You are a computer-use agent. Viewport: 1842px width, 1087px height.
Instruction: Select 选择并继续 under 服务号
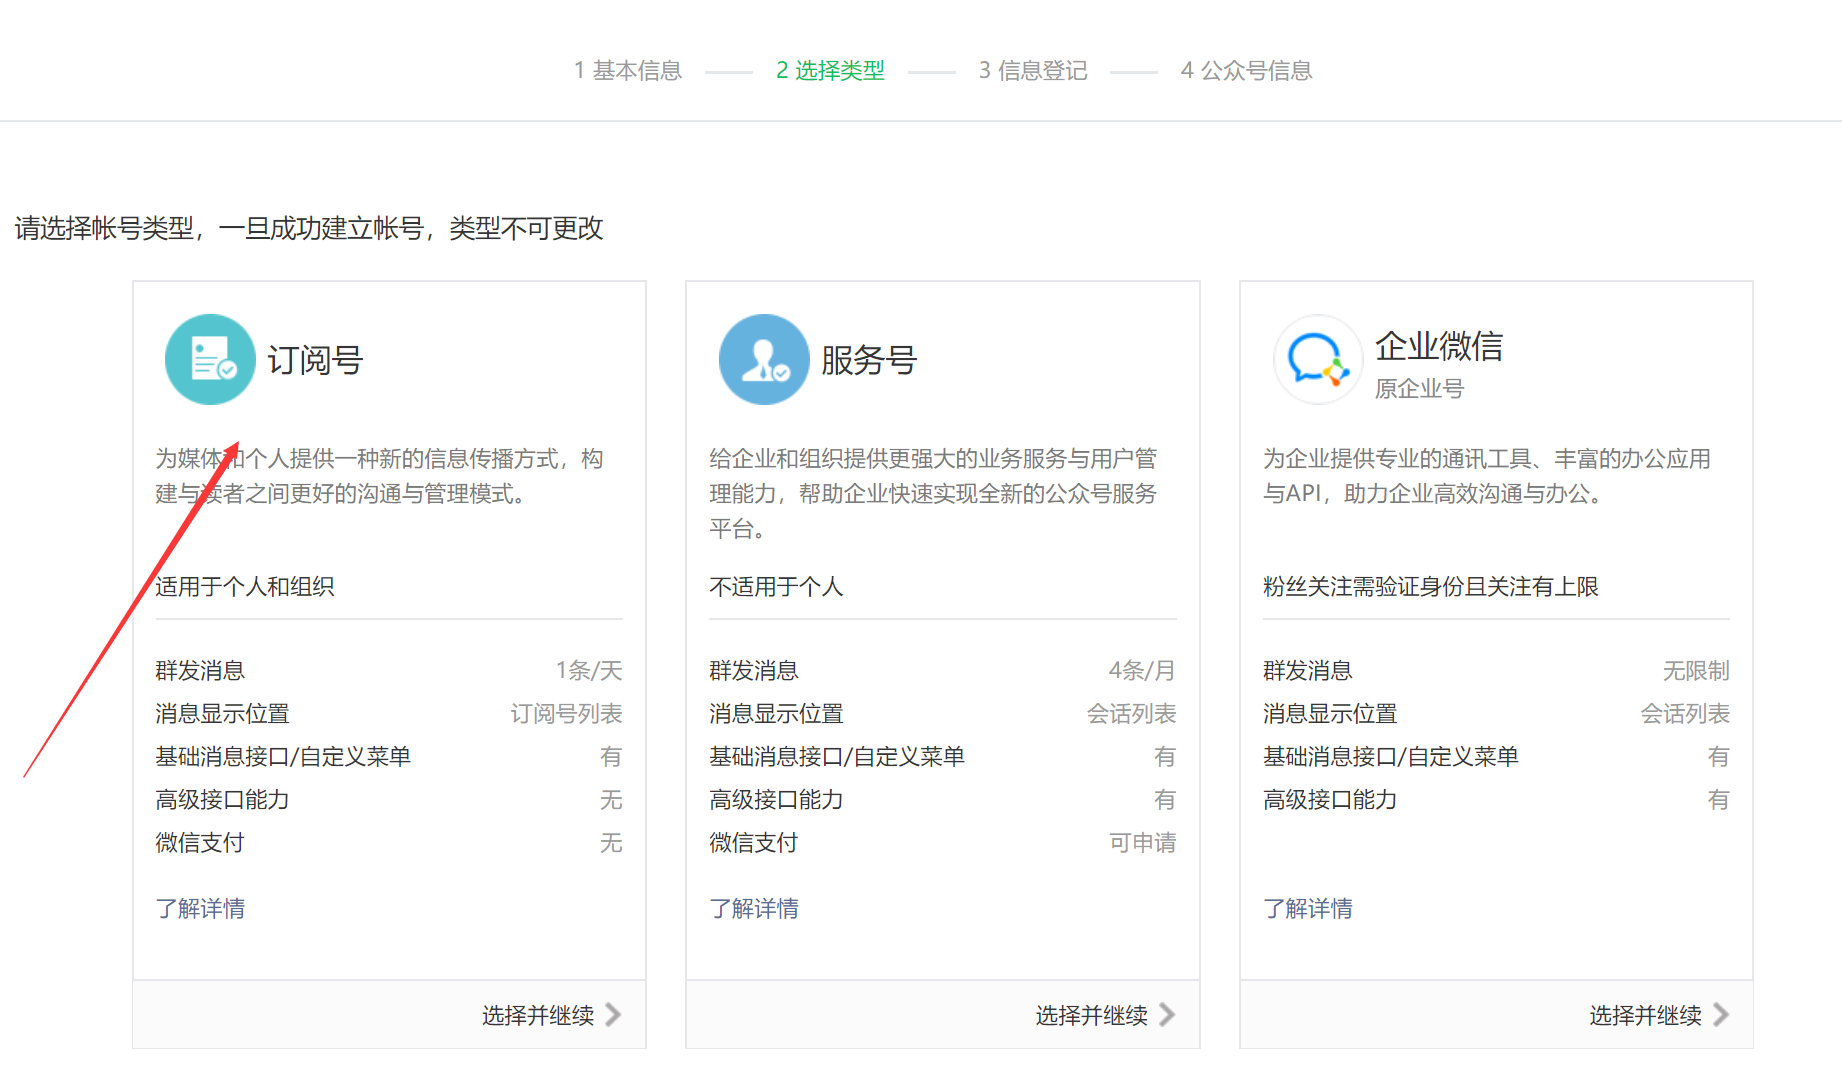tap(1092, 1015)
